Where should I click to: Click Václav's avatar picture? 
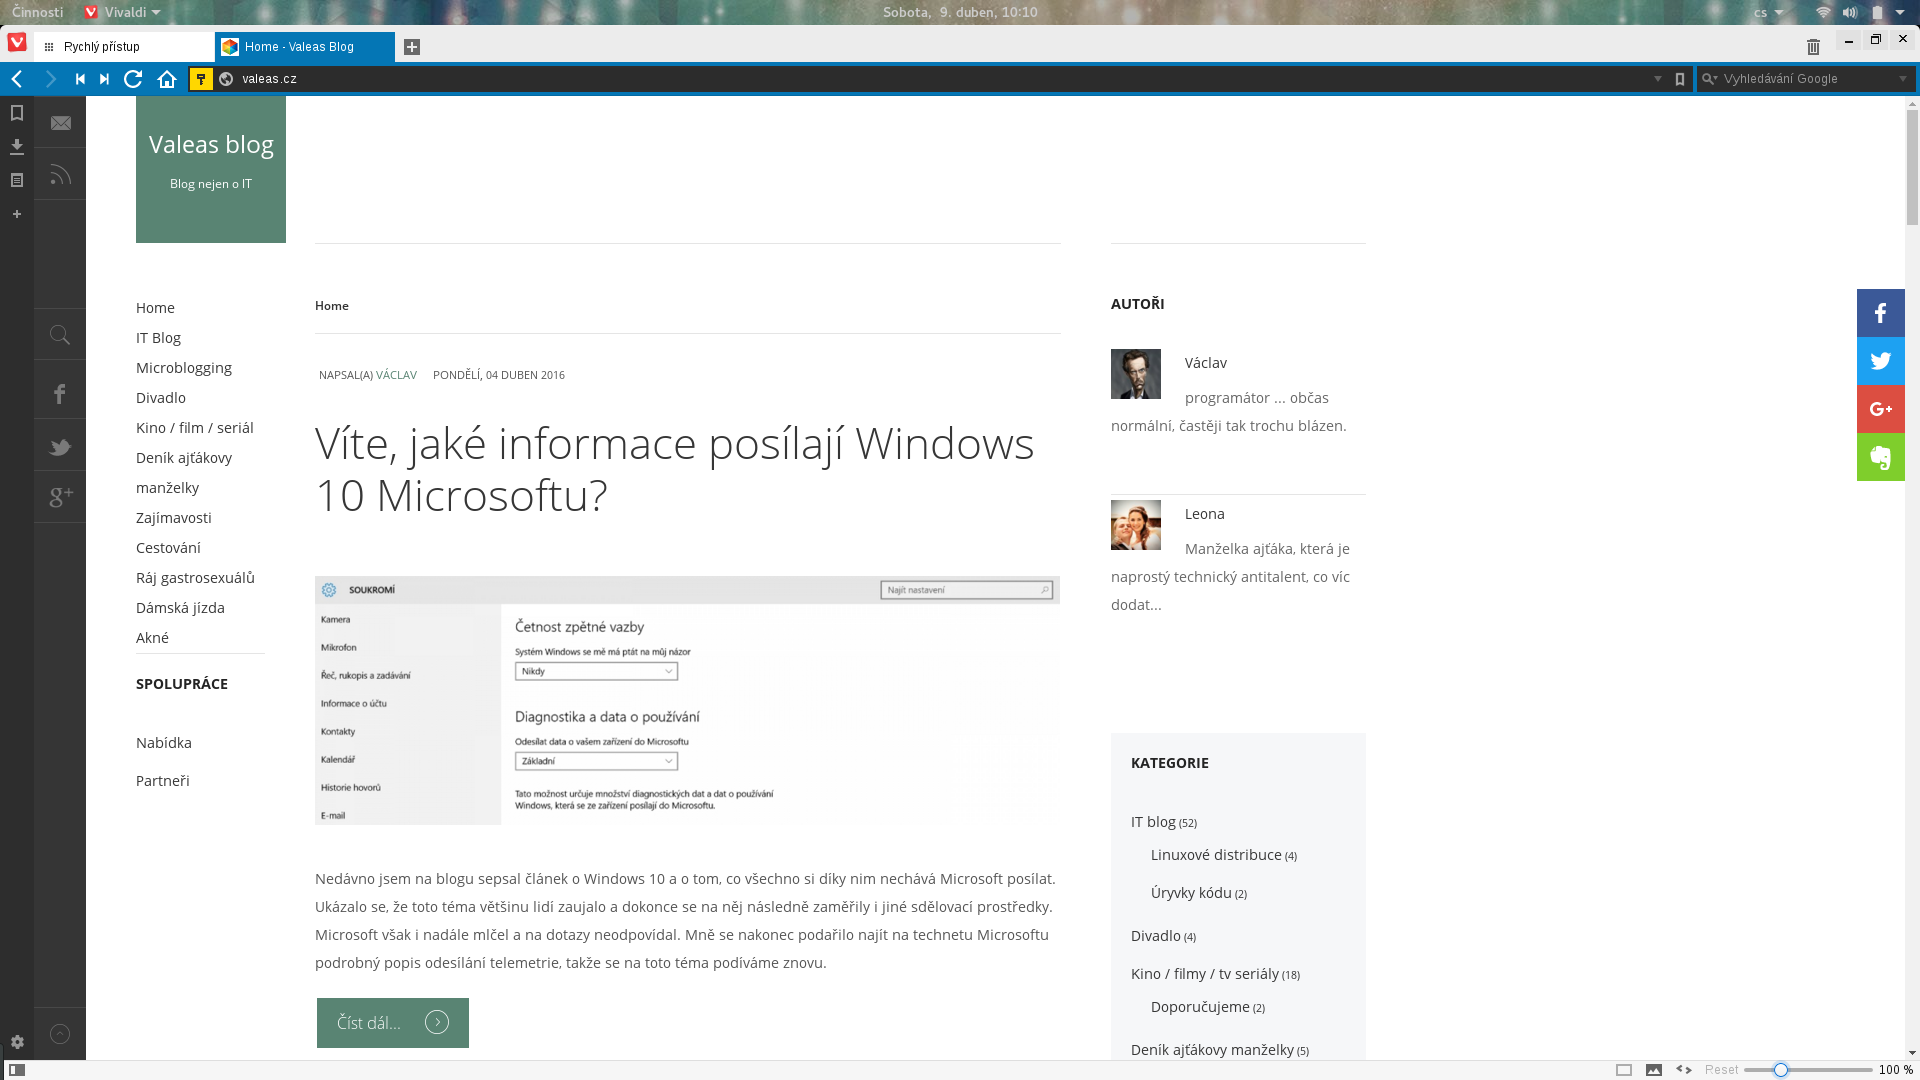[x=1136, y=374]
